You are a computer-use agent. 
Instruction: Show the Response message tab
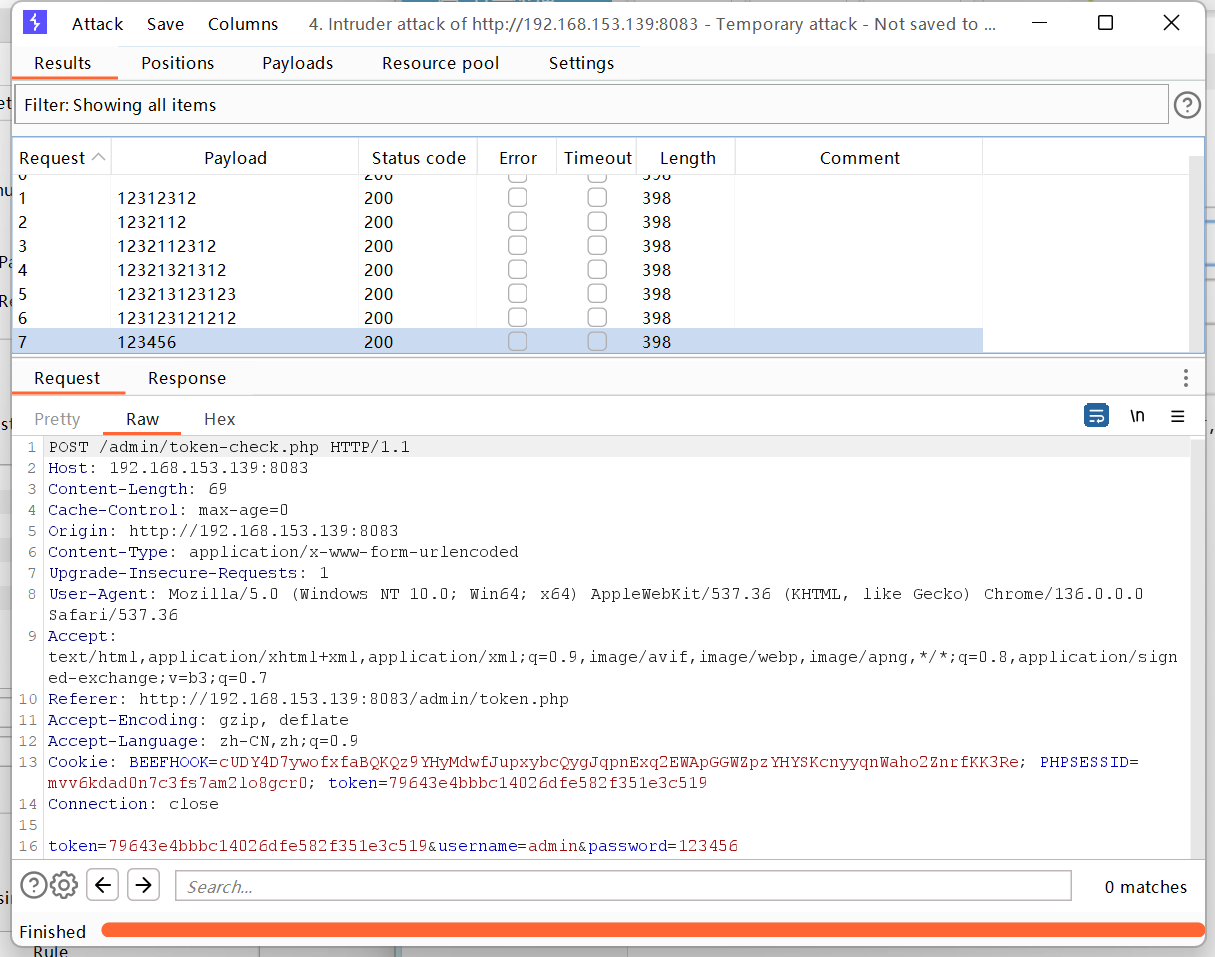pos(187,378)
